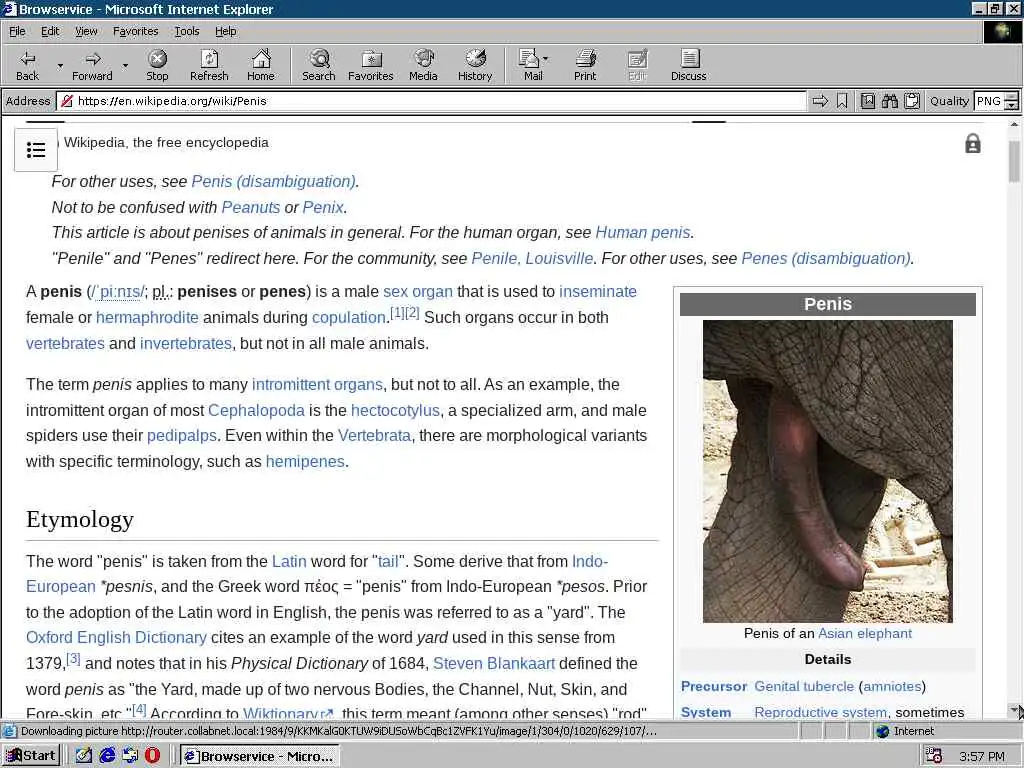Open the Penile, Louisville link
The height and width of the screenshot is (768, 1024).
[532, 259]
